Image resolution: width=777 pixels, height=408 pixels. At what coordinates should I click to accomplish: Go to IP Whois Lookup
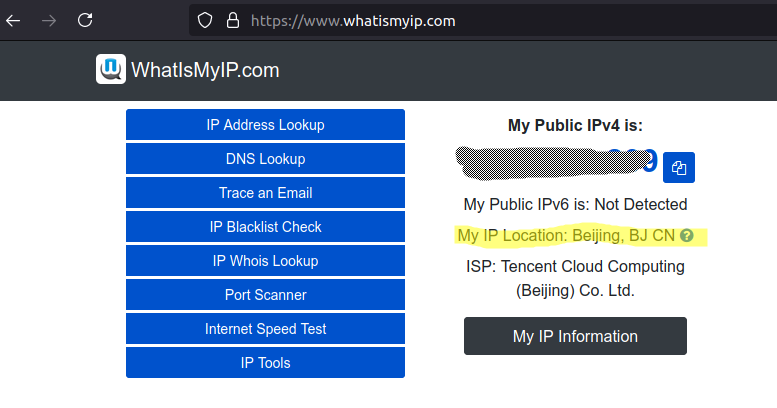[265, 261]
